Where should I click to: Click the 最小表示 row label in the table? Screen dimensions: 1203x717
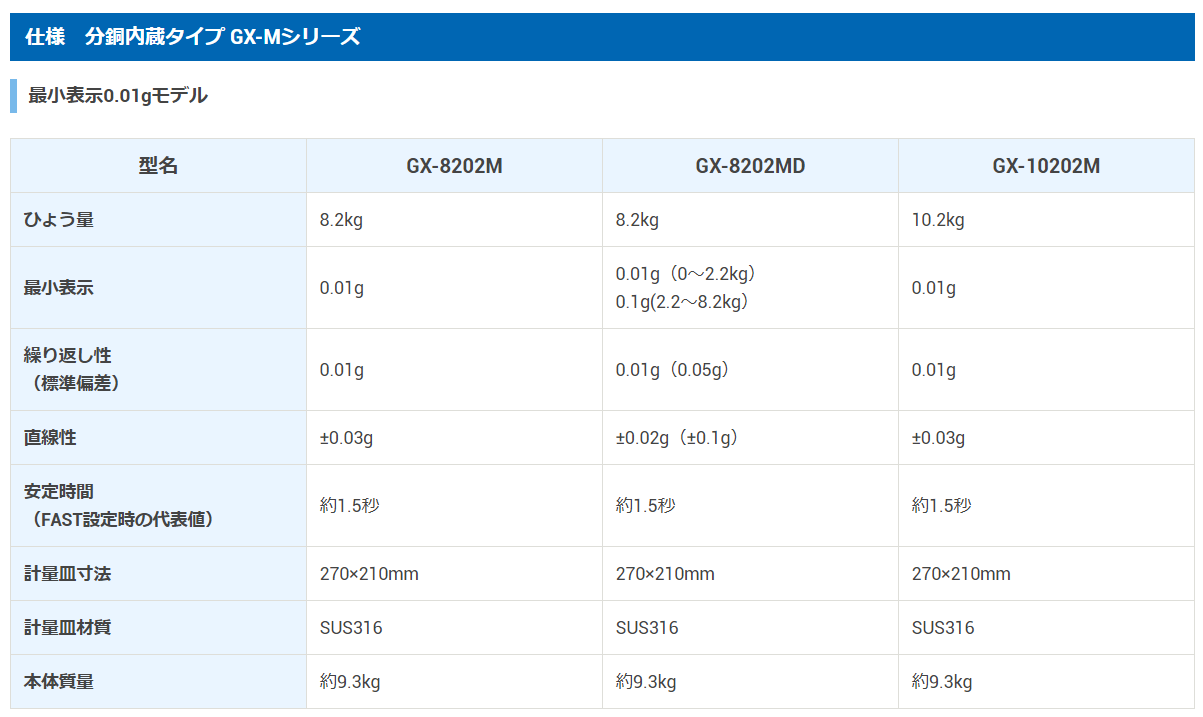59,288
